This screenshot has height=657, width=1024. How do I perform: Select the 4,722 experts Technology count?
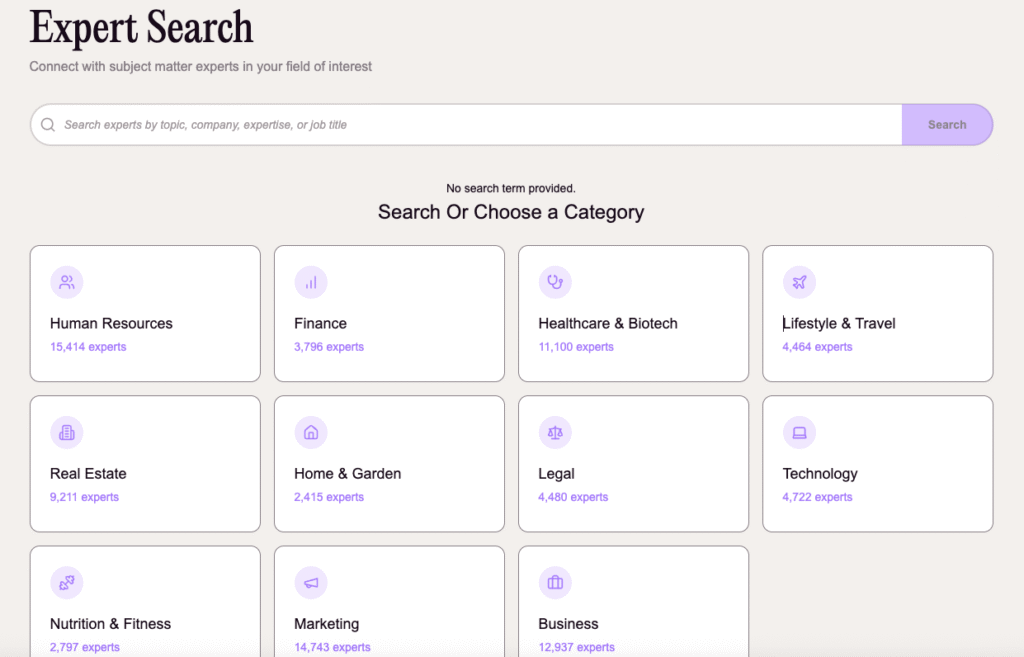817,497
